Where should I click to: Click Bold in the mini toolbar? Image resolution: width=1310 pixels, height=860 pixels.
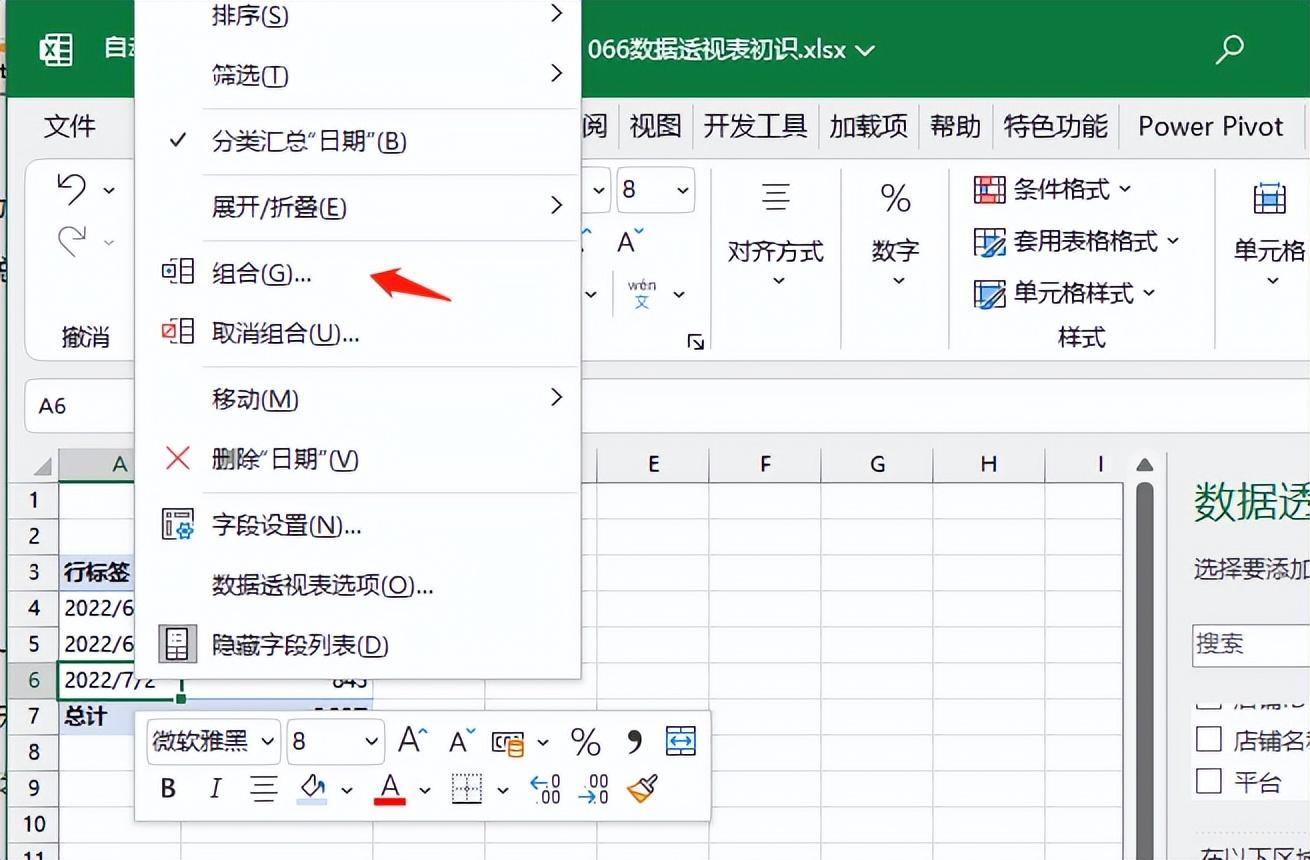coord(168,789)
